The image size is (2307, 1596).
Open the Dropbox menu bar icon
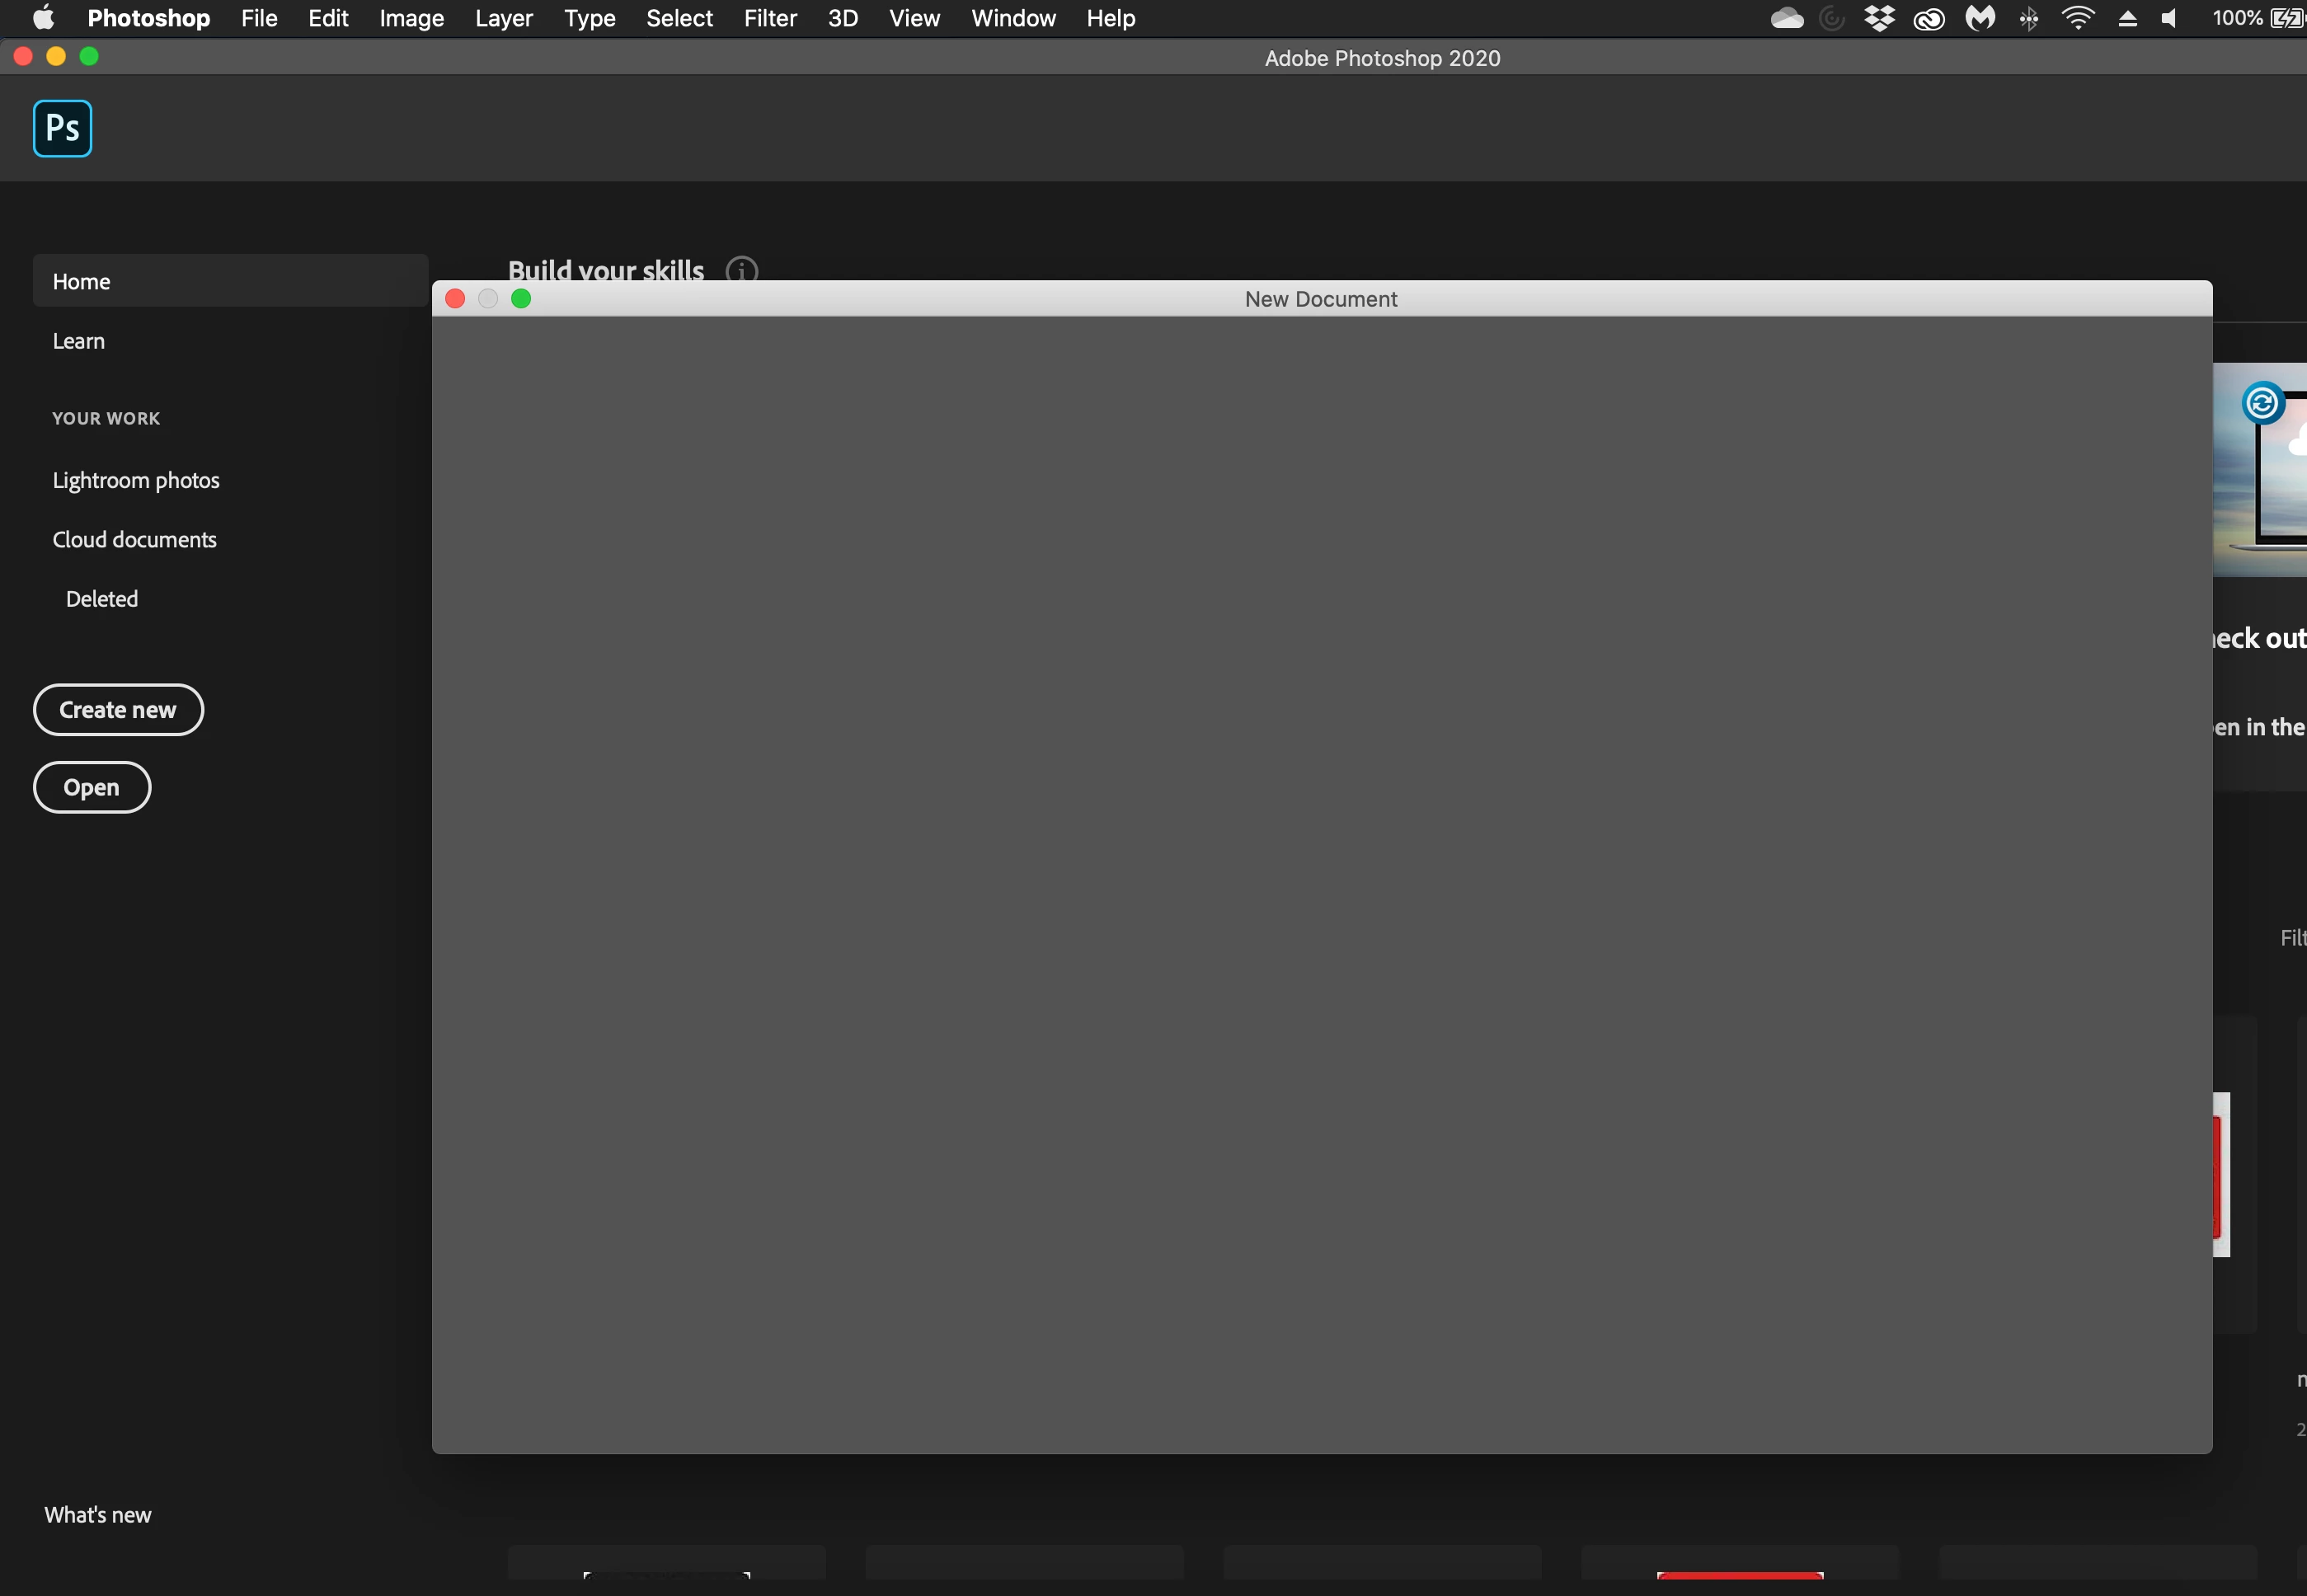pyautogui.click(x=1879, y=19)
